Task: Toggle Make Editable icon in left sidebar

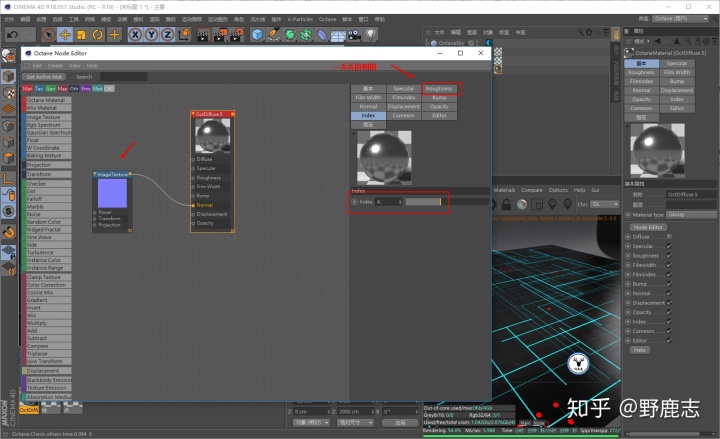Action: (x=9, y=56)
